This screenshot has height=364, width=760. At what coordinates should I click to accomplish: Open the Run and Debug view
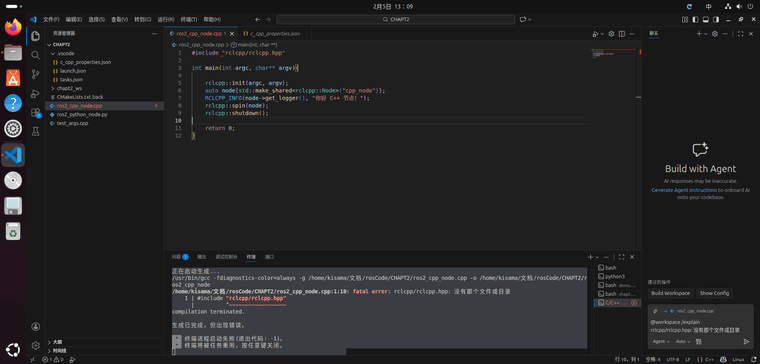click(x=35, y=93)
